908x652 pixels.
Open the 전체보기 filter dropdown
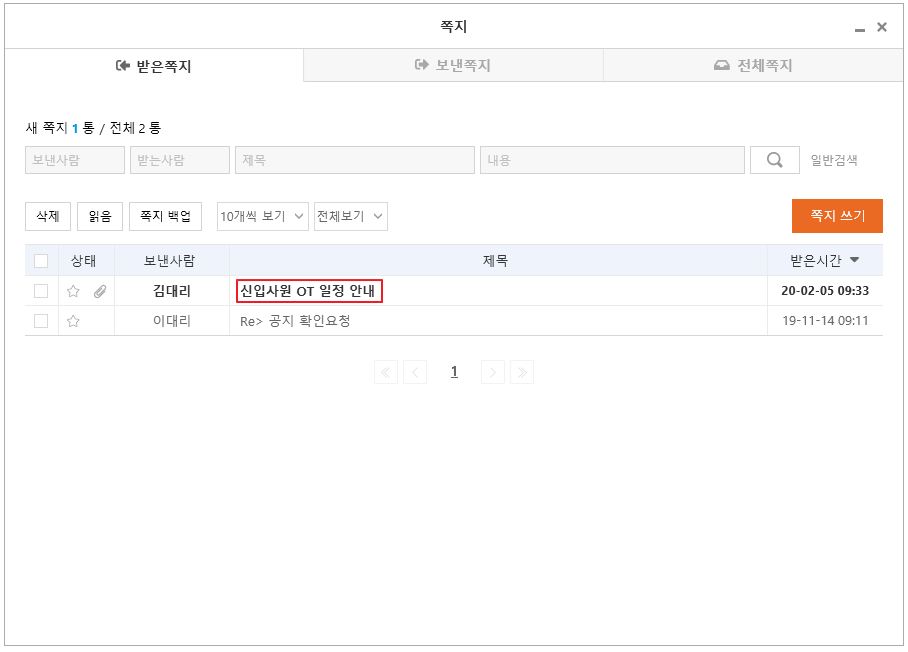pos(350,216)
